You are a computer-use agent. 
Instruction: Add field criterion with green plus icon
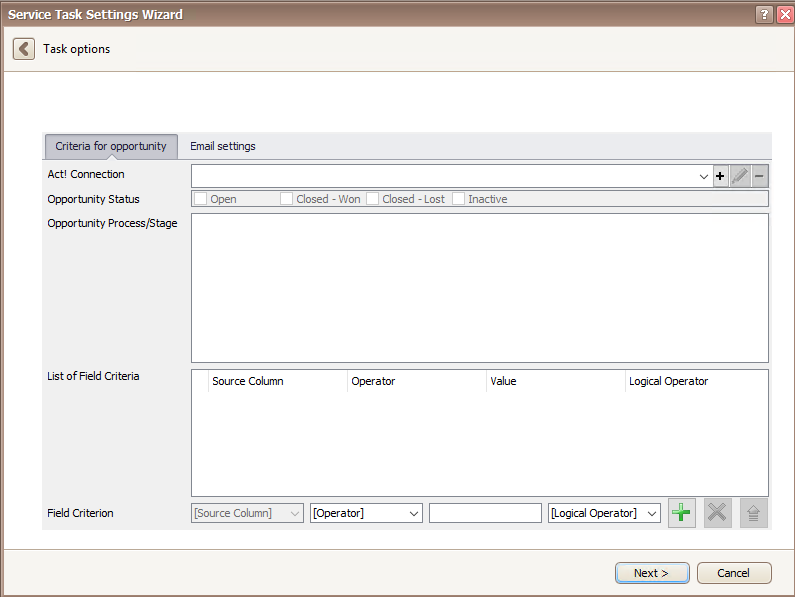pyautogui.click(x=681, y=513)
